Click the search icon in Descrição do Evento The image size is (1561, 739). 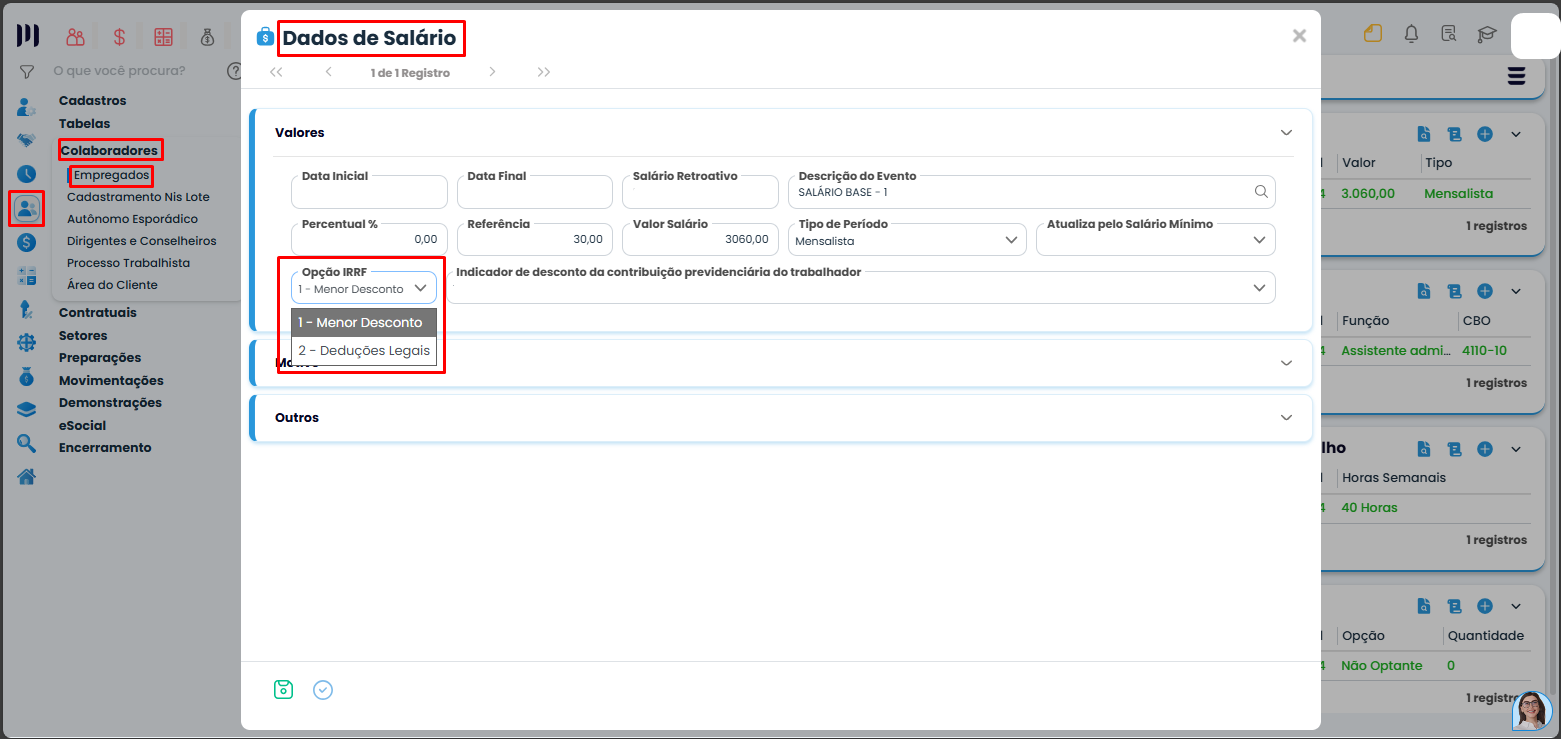[1261, 192]
